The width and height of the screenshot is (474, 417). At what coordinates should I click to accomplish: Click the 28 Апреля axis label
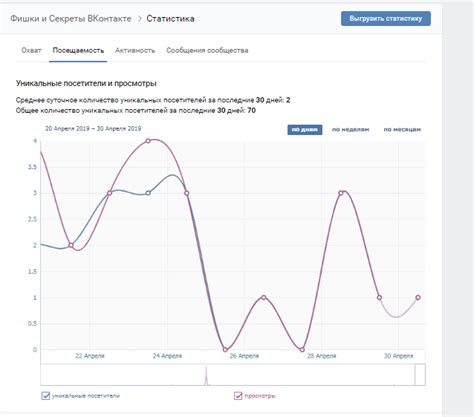[x=321, y=356]
